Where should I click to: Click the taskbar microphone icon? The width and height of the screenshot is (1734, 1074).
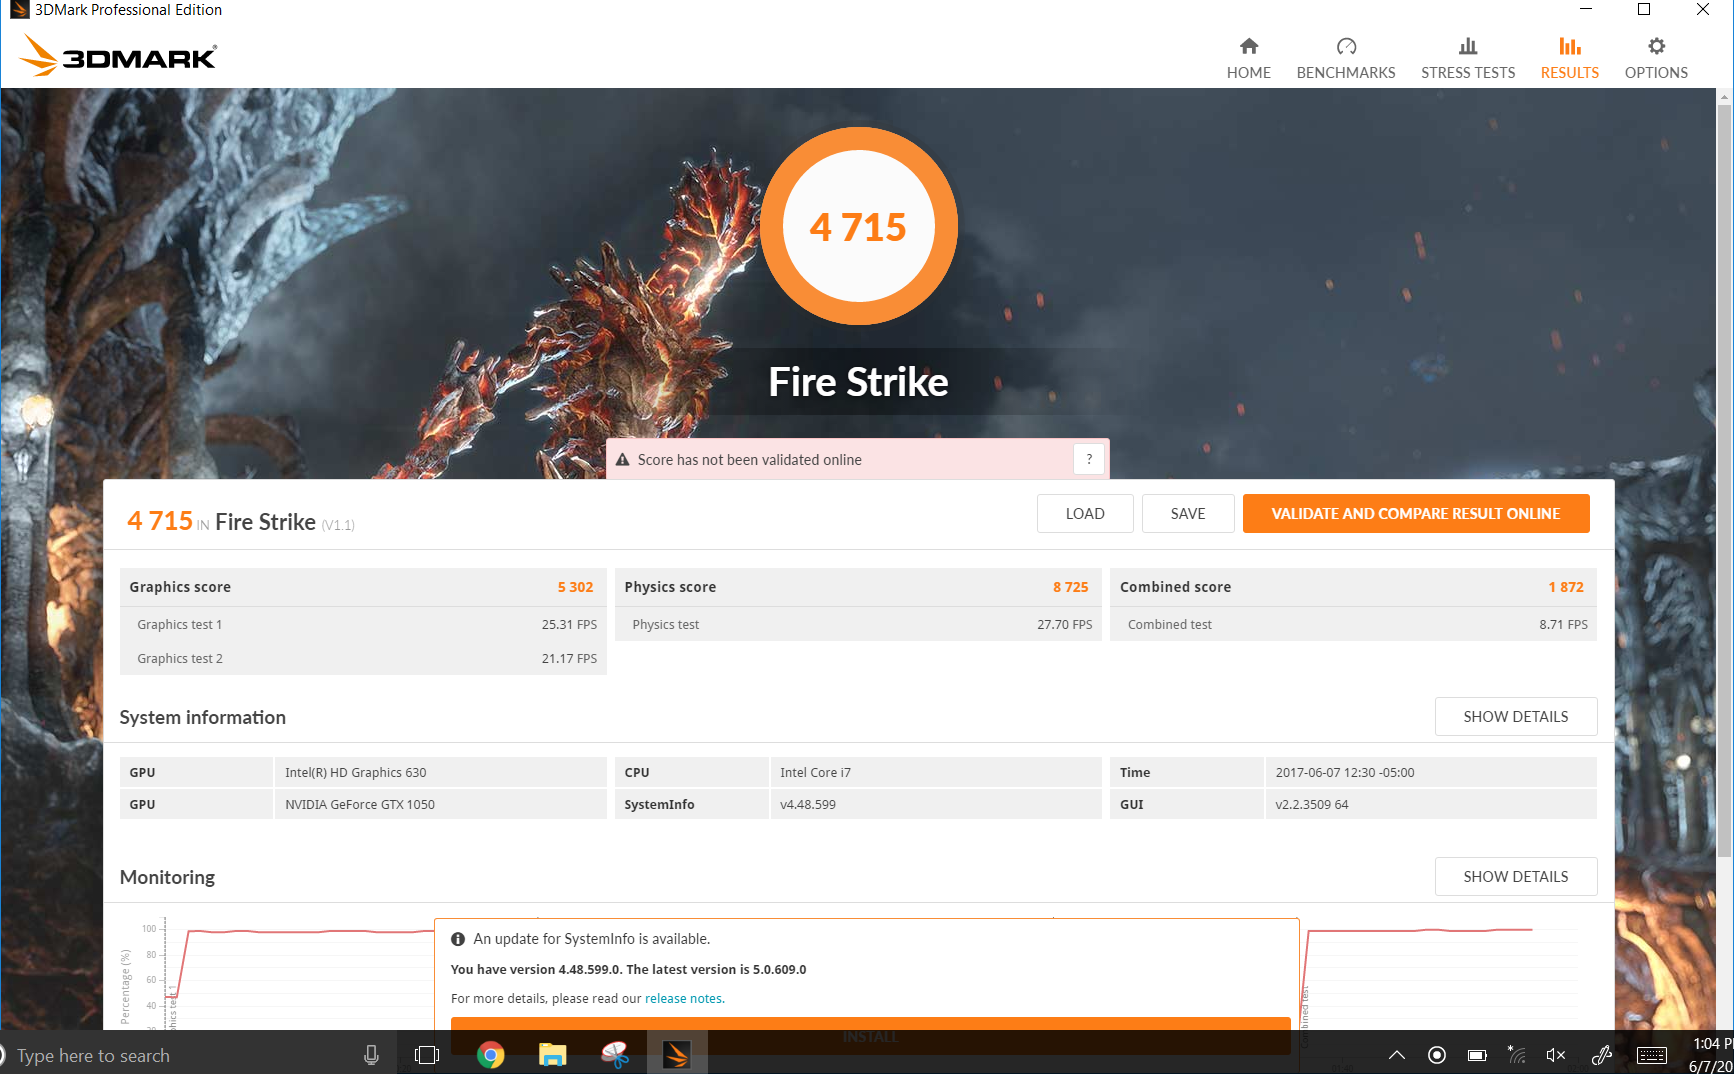pyautogui.click(x=371, y=1055)
